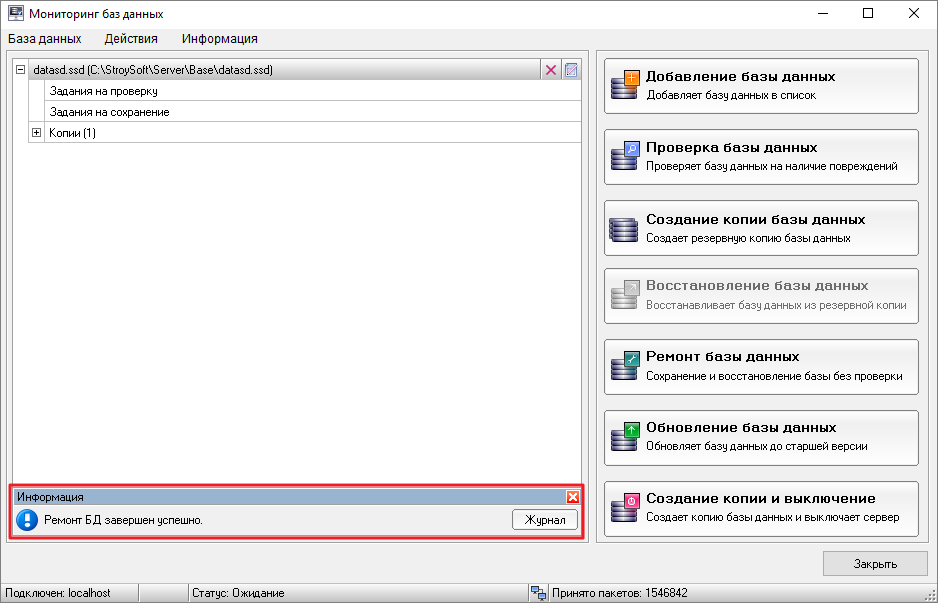Open the Информация menu

[220, 39]
